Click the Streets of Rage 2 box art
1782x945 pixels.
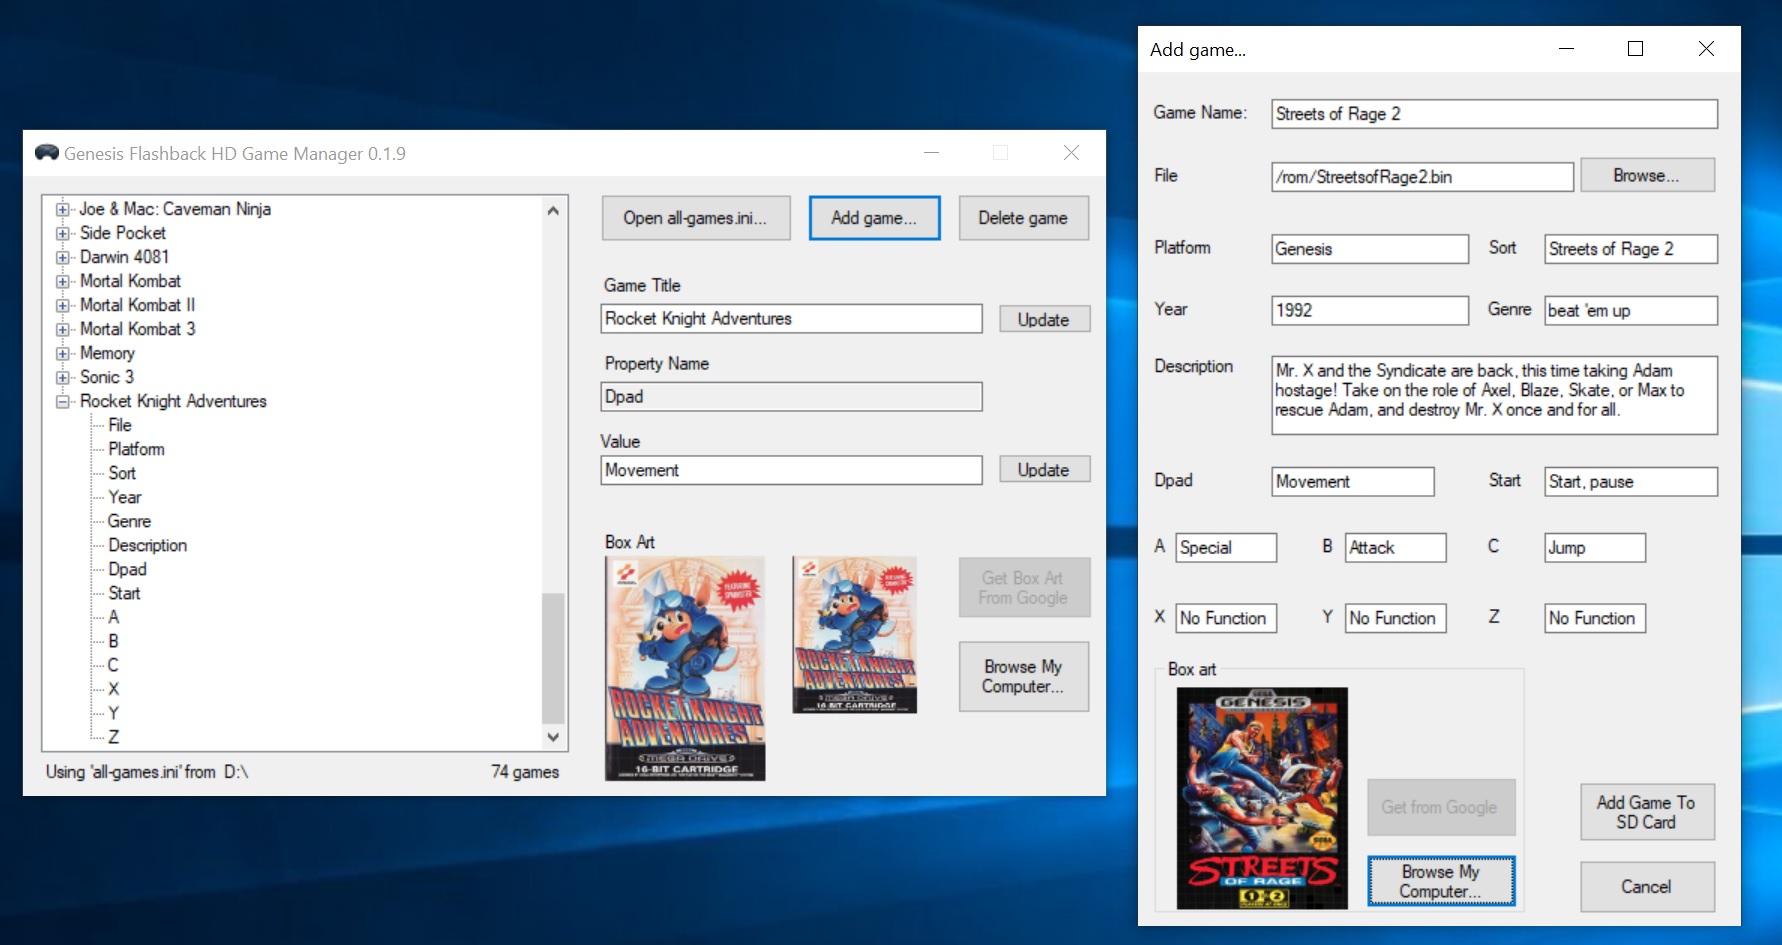click(x=1262, y=798)
